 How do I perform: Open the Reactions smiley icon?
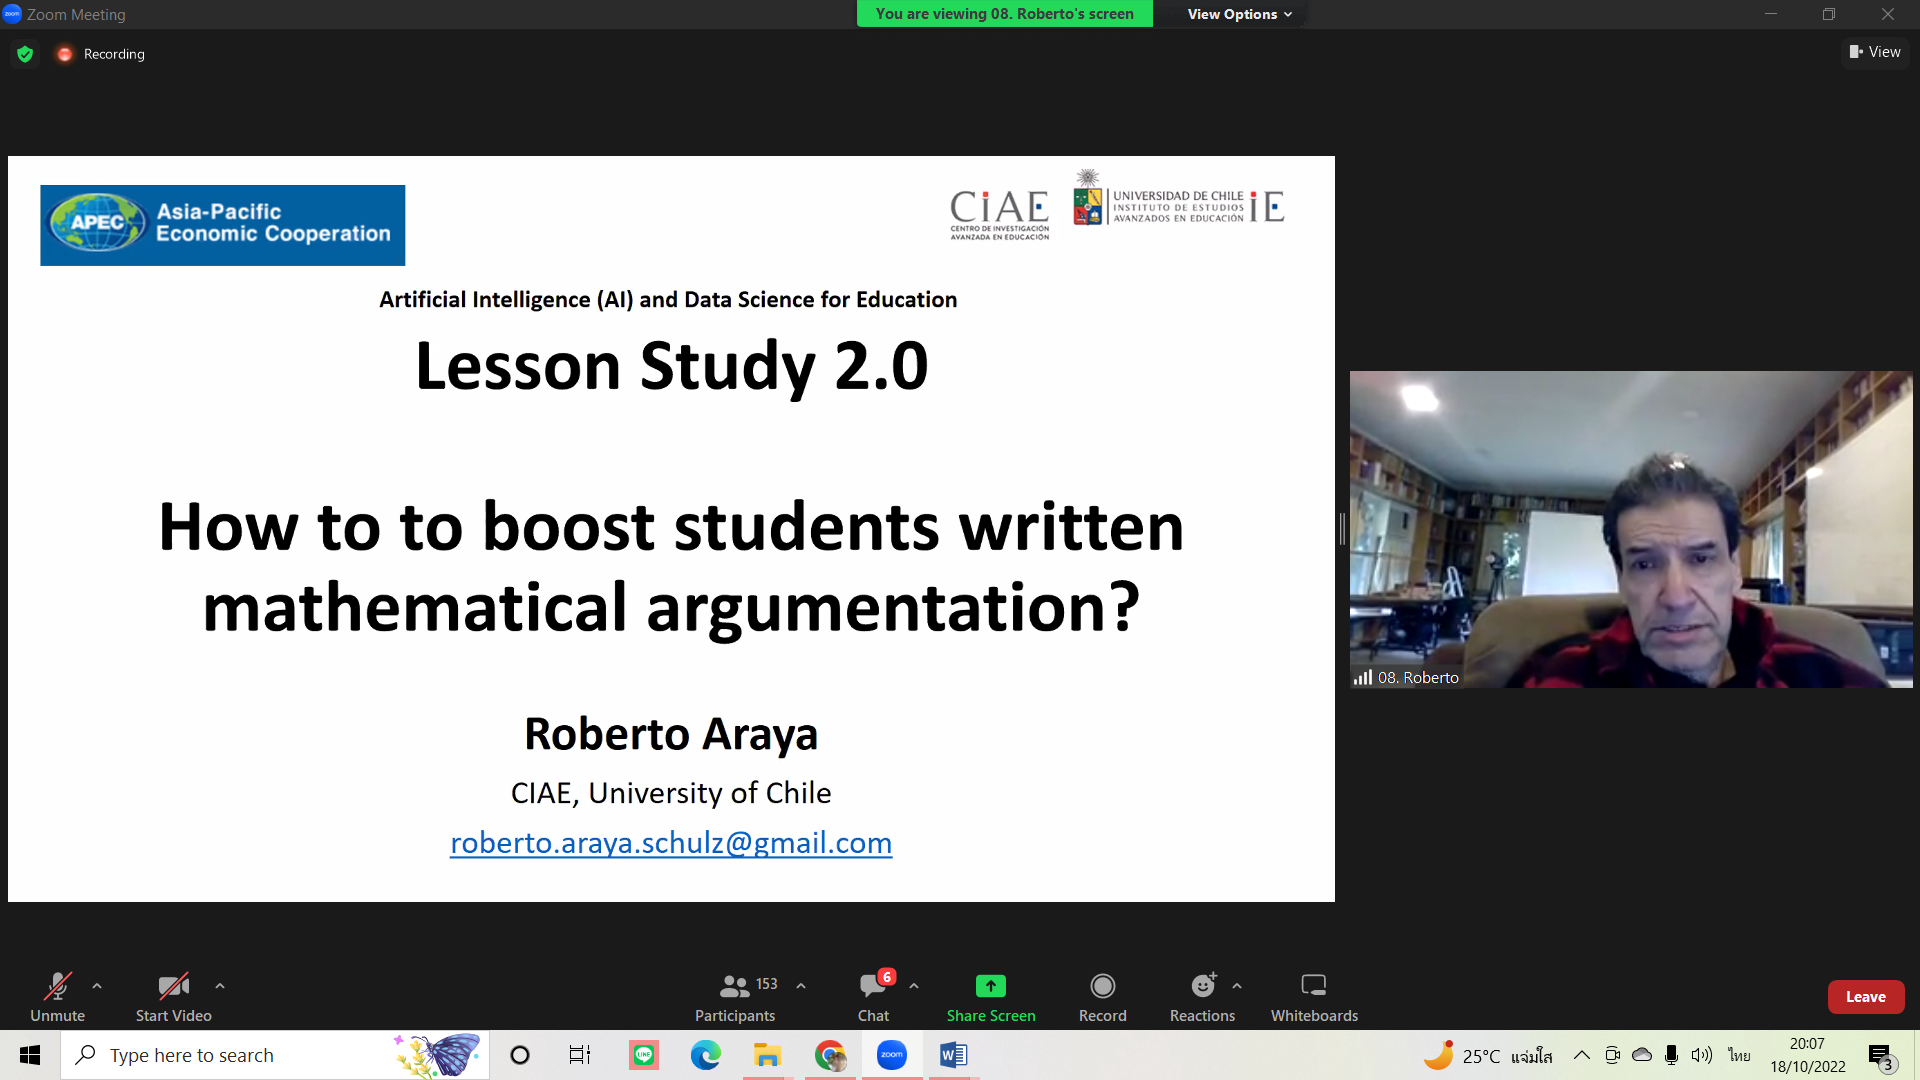1202,987
